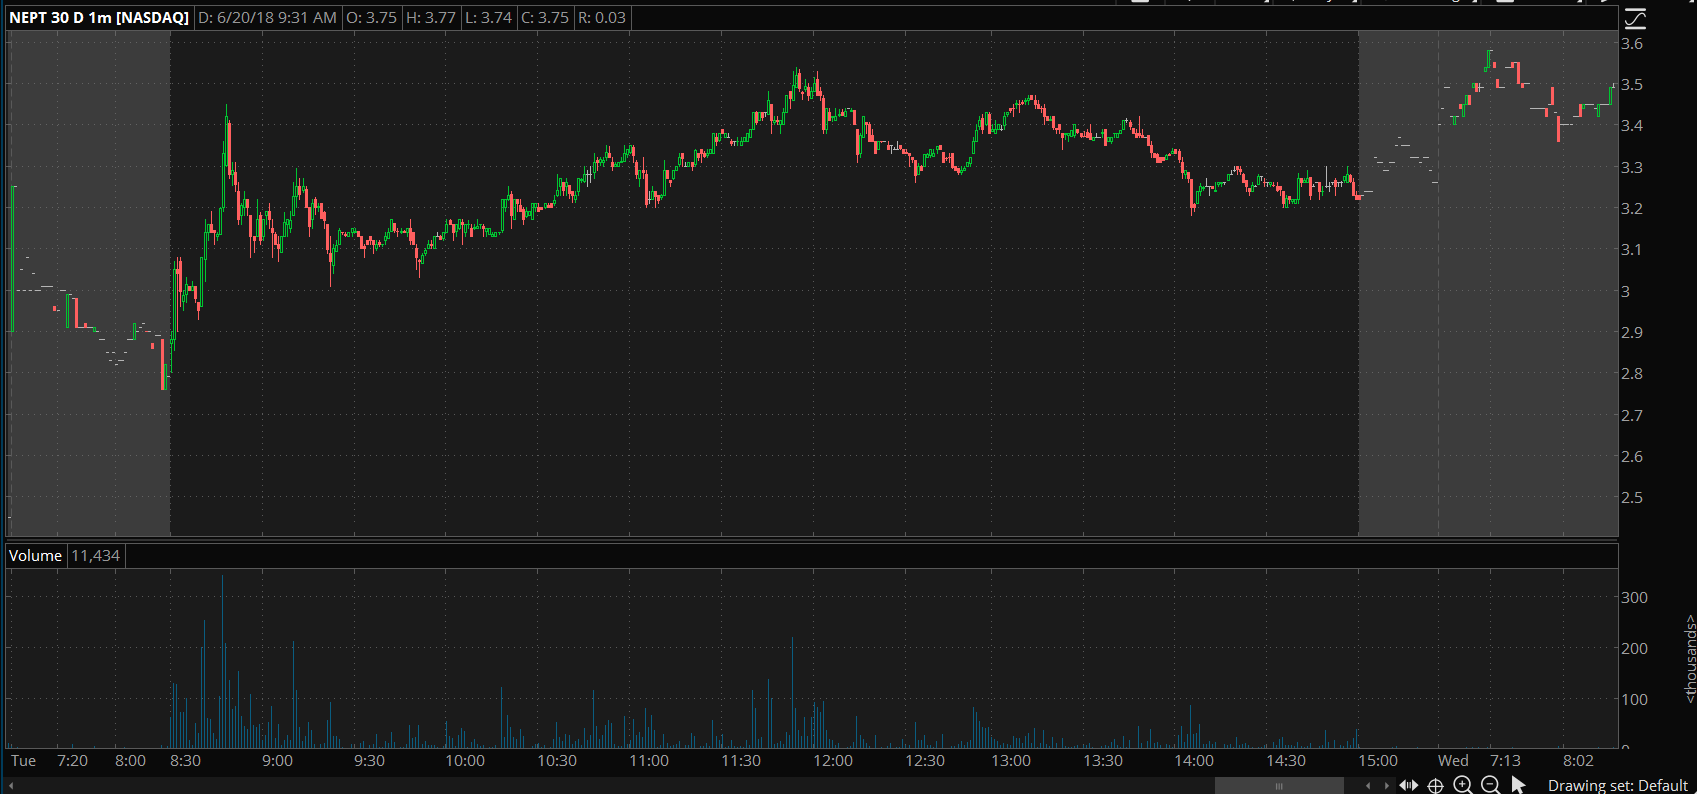Screen dimensions: 1697x794
Task: Click the 2.8 price axis label
Action: 1632,374
